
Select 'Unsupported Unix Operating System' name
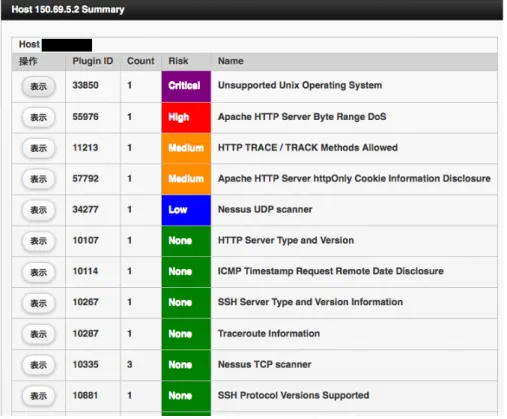click(x=300, y=85)
